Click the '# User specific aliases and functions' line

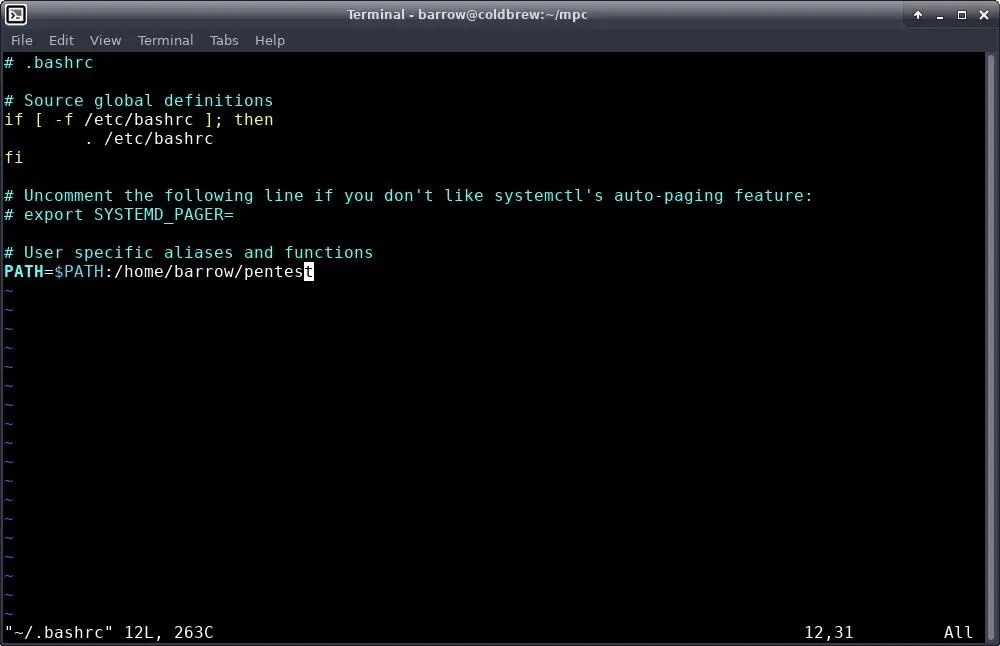(188, 253)
